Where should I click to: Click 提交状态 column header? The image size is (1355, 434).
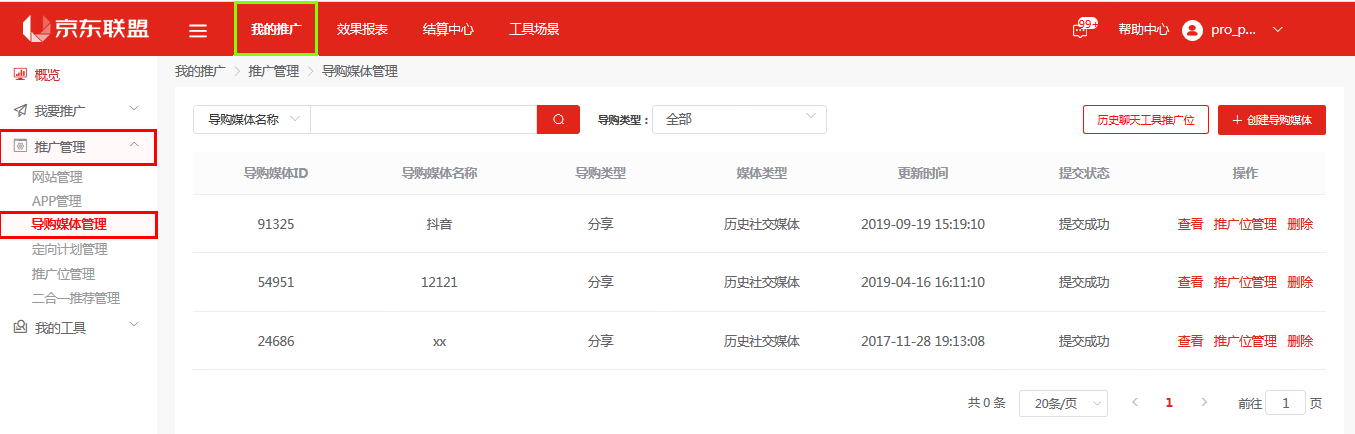(x=1084, y=173)
